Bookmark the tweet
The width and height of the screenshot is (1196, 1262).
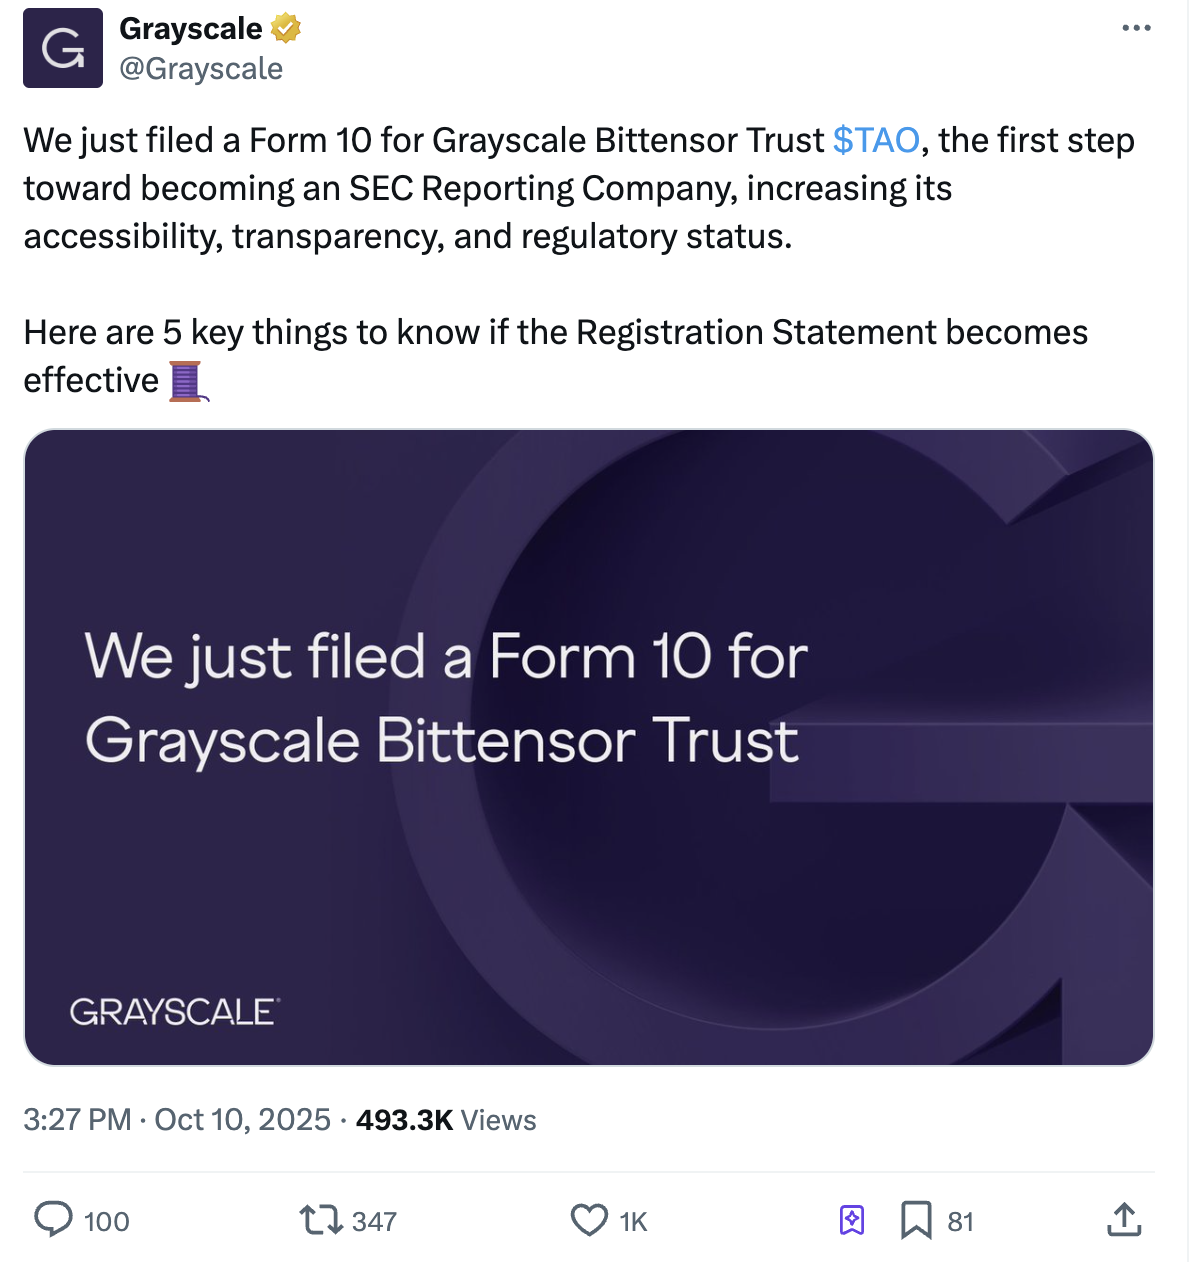point(918,1220)
